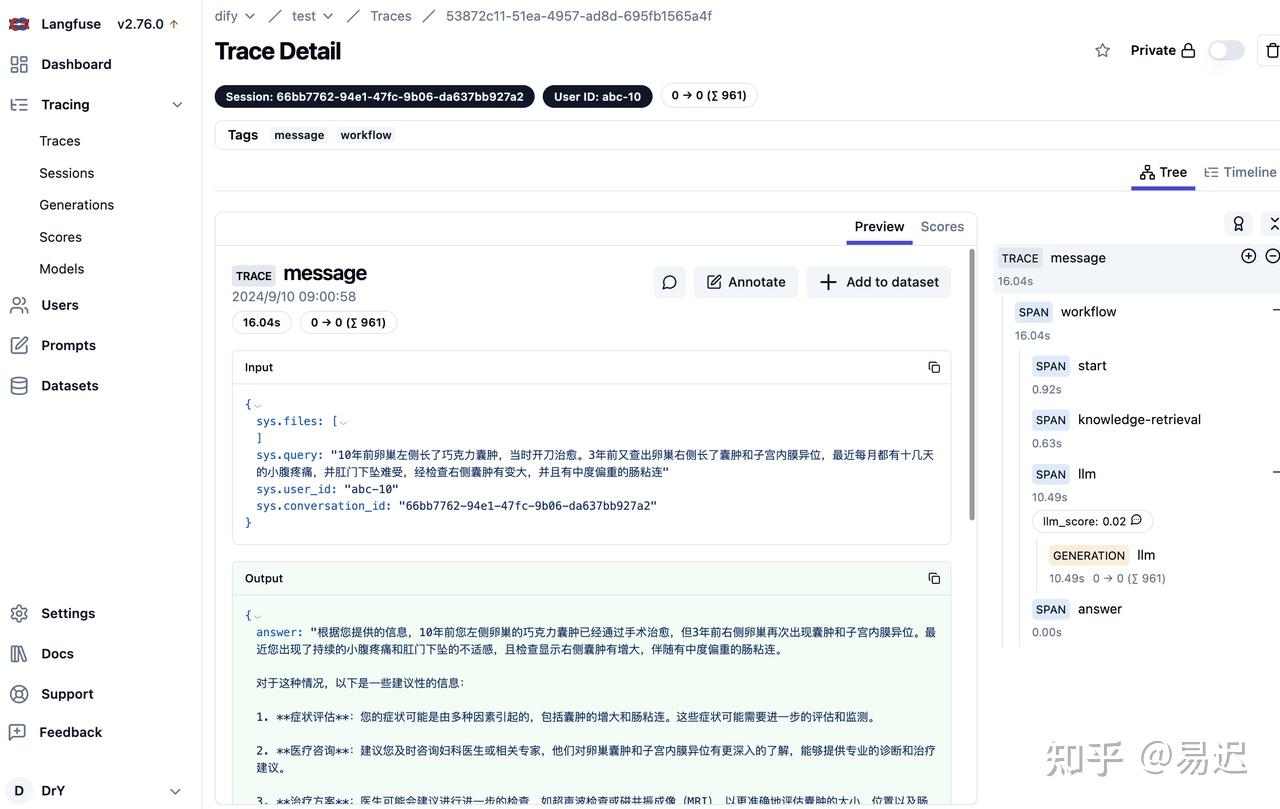The width and height of the screenshot is (1280, 809).
Task: Click the workflow tag
Action: pyautogui.click(x=366, y=135)
